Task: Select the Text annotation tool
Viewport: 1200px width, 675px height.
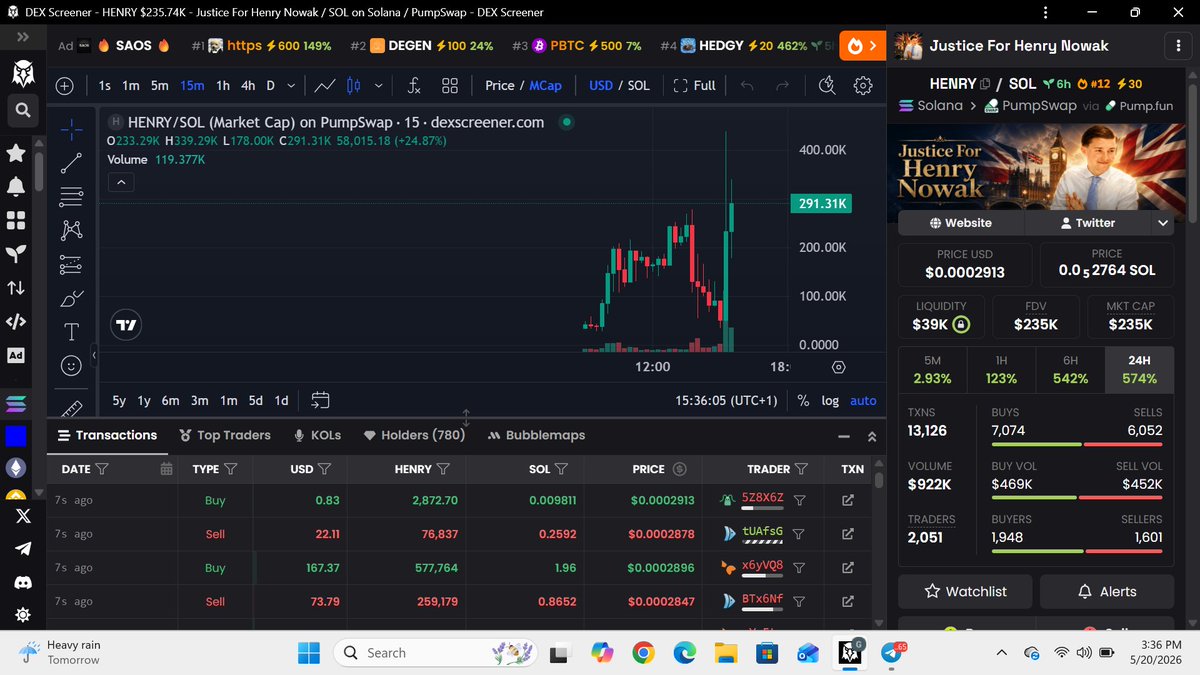Action: [71, 332]
